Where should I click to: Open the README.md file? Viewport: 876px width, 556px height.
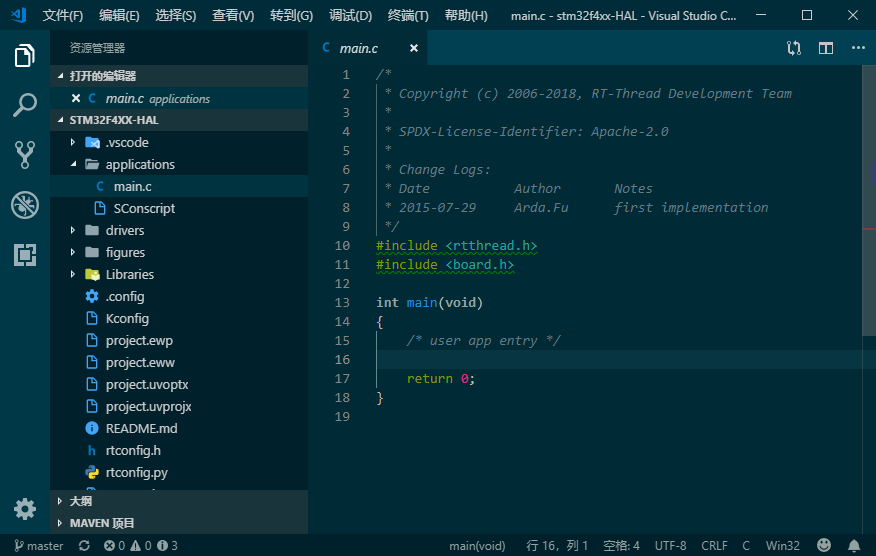(x=179, y=428)
